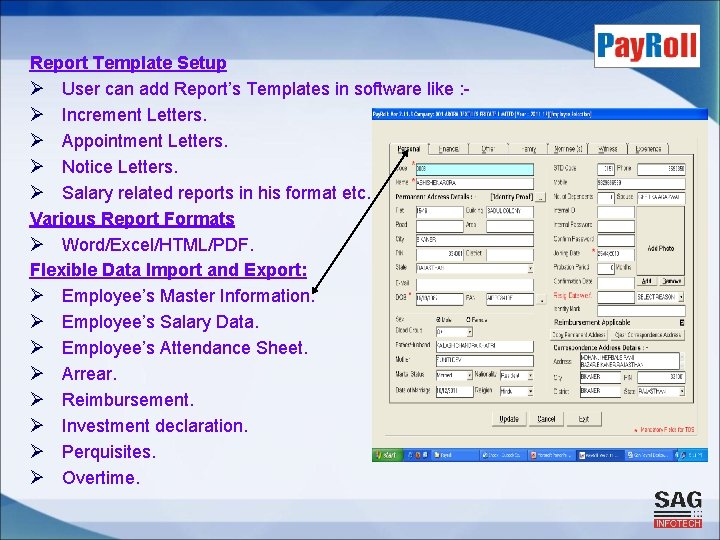Screen dimensions: 720x540
Task: Expand the Nationality dropdown
Action: click(530, 376)
